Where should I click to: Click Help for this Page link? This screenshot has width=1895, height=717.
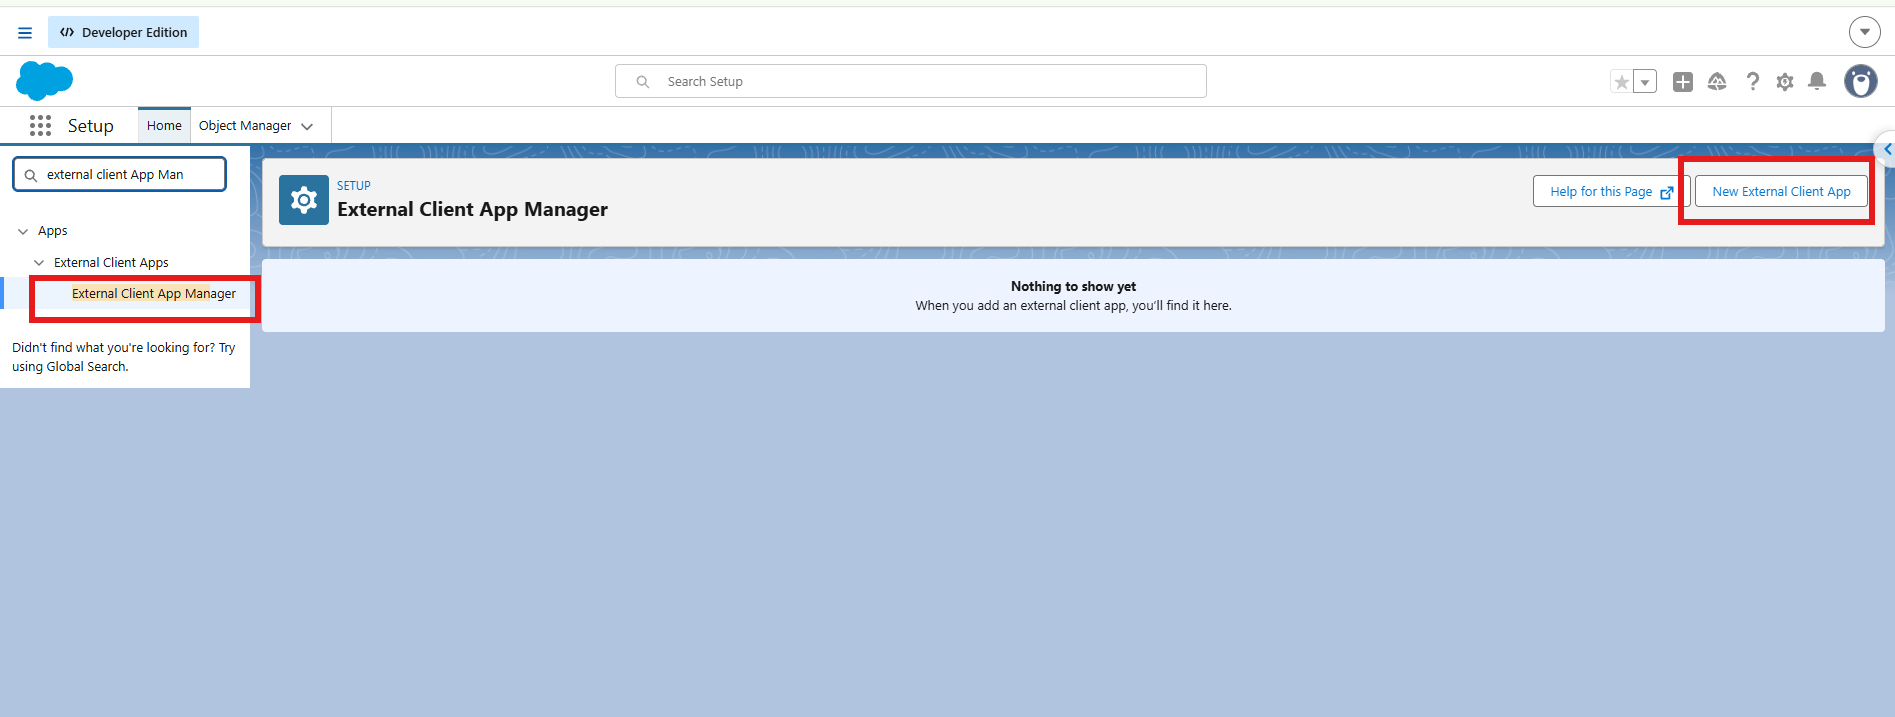click(1611, 191)
